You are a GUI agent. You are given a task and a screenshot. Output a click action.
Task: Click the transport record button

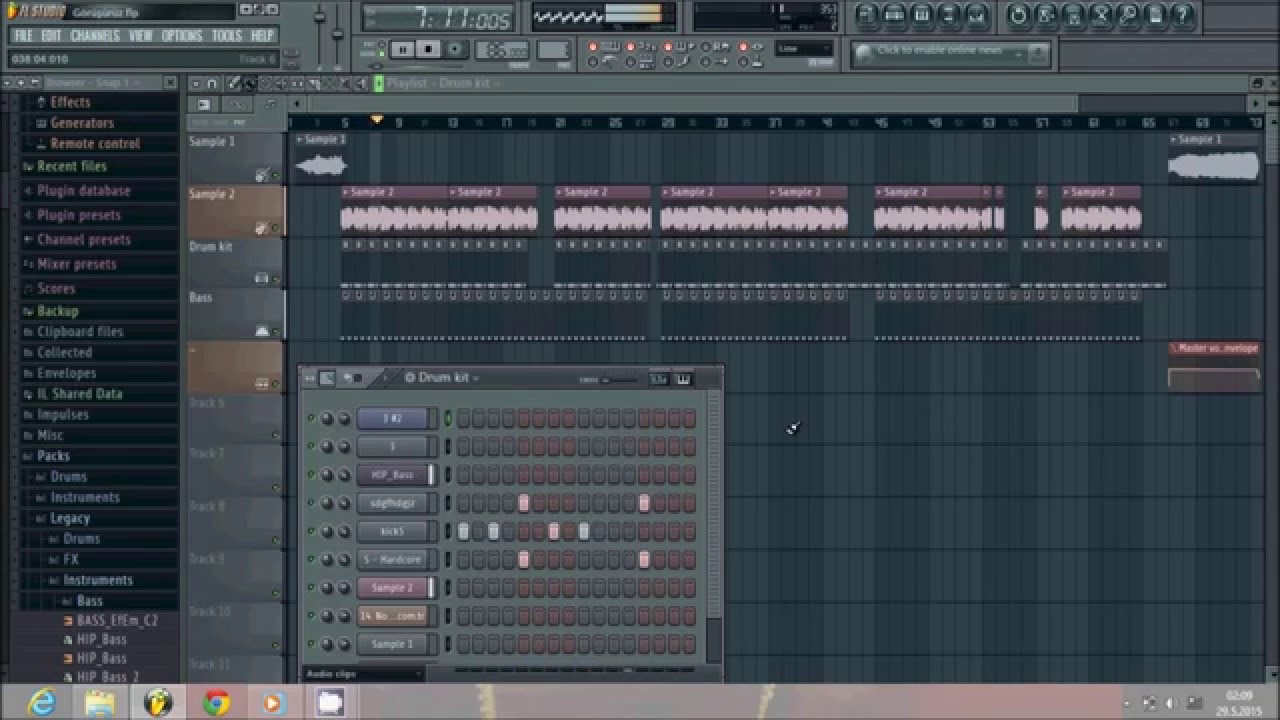(x=455, y=49)
